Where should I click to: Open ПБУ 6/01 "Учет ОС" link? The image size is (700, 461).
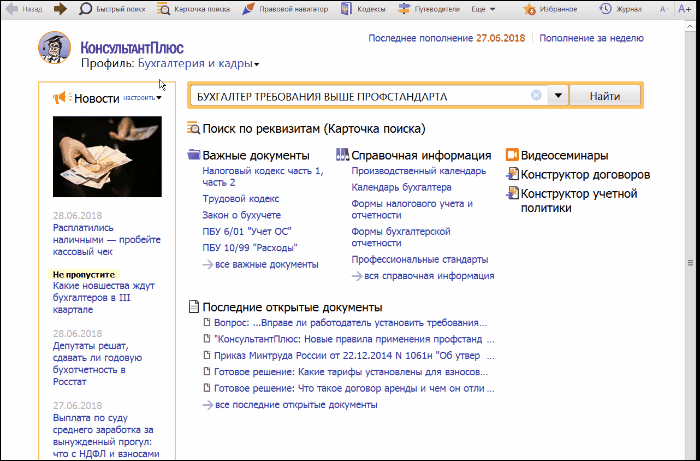point(247,231)
